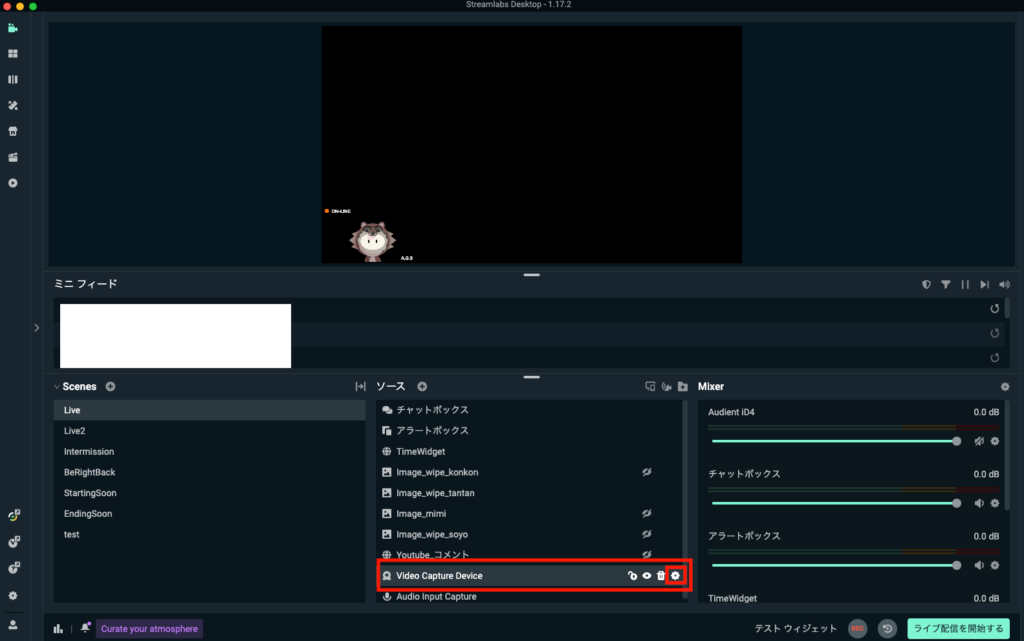The image size is (1024, 641).
Task: Add a new source with plus icon
Action: point(422,387)
